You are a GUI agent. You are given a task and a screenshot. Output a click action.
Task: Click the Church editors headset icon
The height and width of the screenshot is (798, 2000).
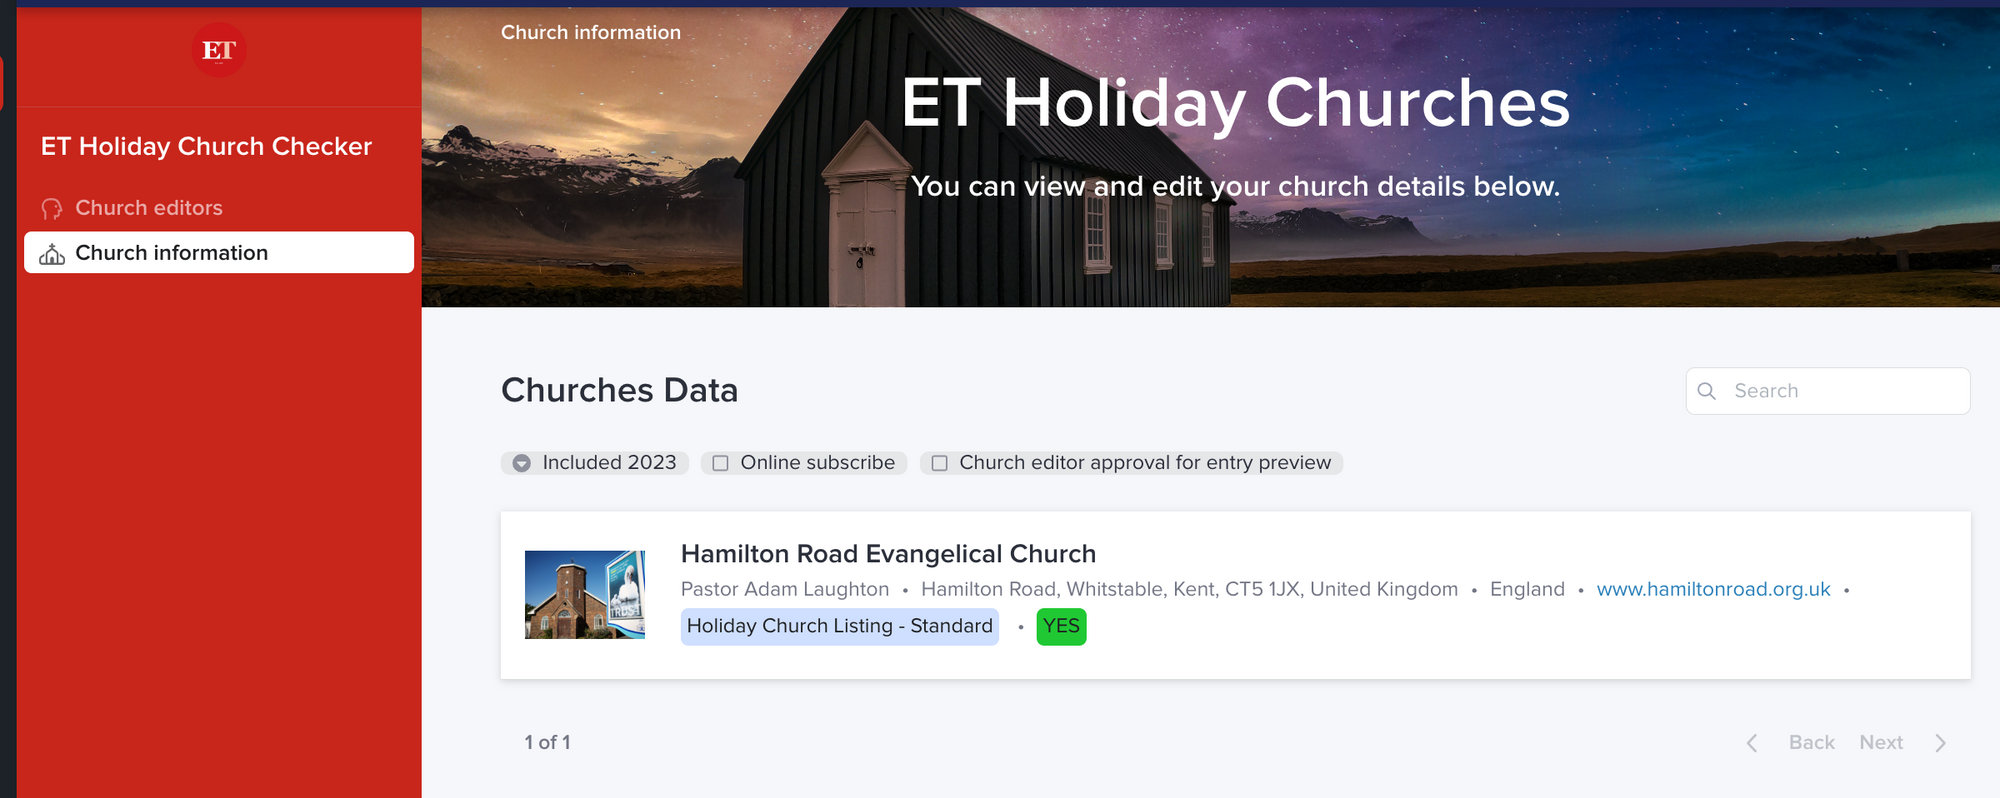52,208
